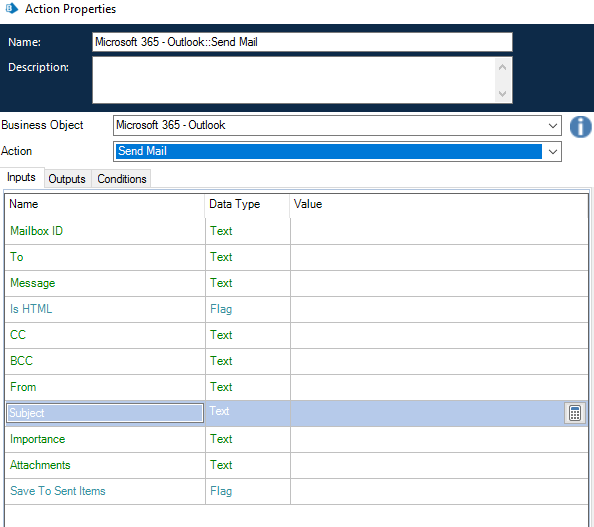
Task: Switch to the Outputs tab
Action: [67, 179]
